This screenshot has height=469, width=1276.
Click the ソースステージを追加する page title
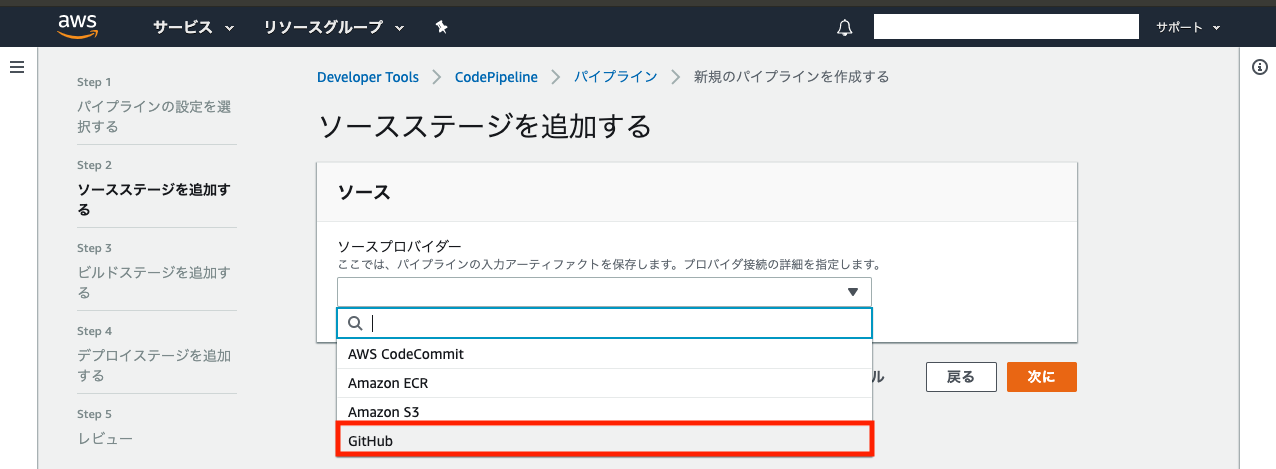[x=484, y=126]
